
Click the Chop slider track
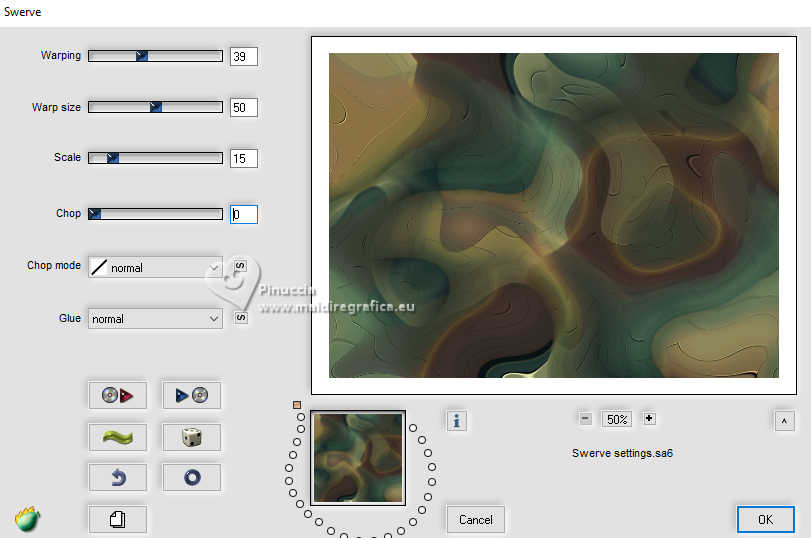click(155, 214)
